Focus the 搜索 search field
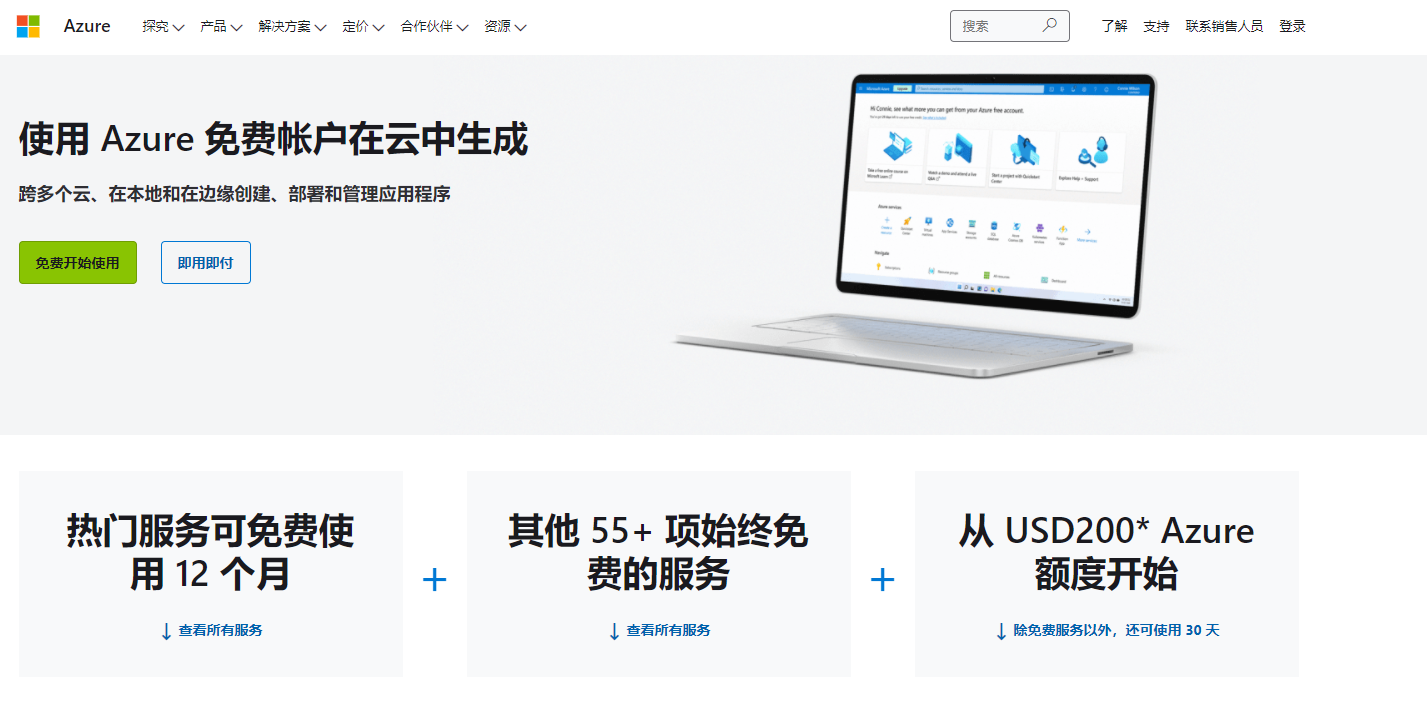The width and height of the screenshot is (1427, 707). tap(1009, 26)
